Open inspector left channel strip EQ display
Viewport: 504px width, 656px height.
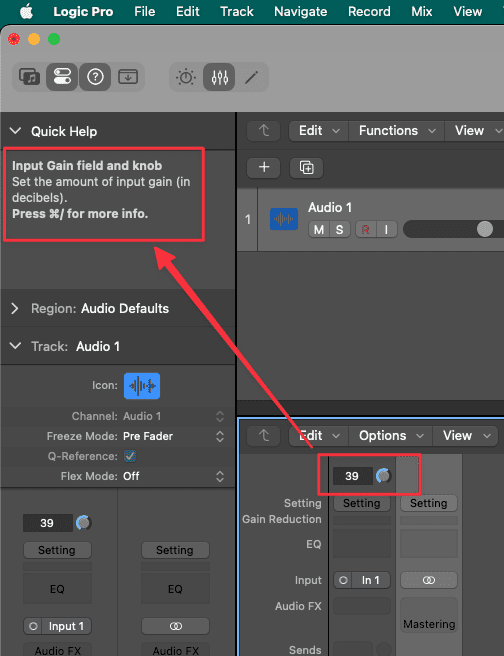pos(57,589)
